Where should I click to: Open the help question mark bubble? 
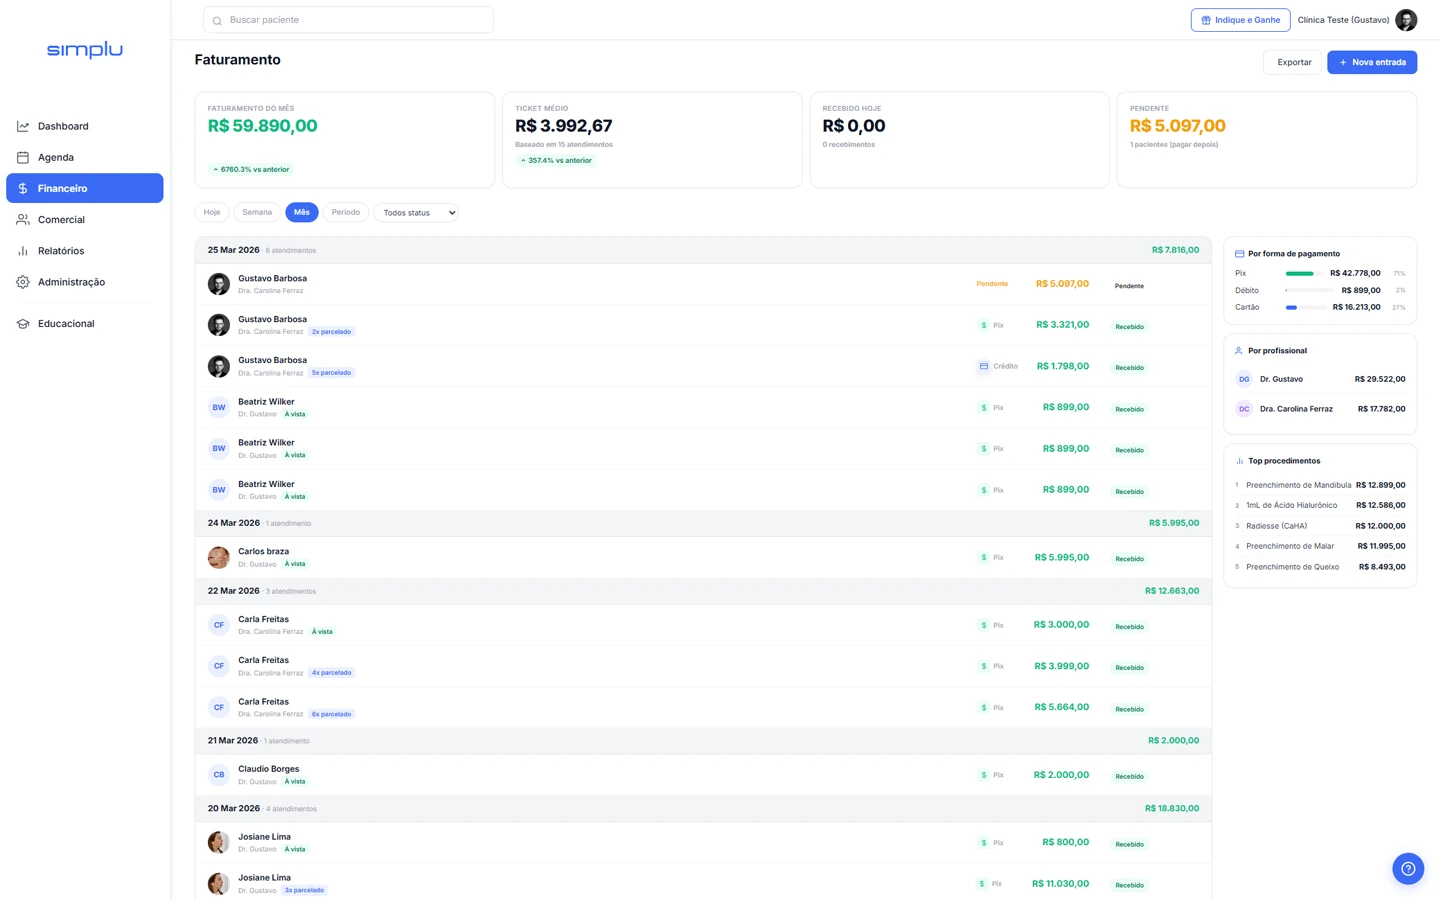[1408, 868]
